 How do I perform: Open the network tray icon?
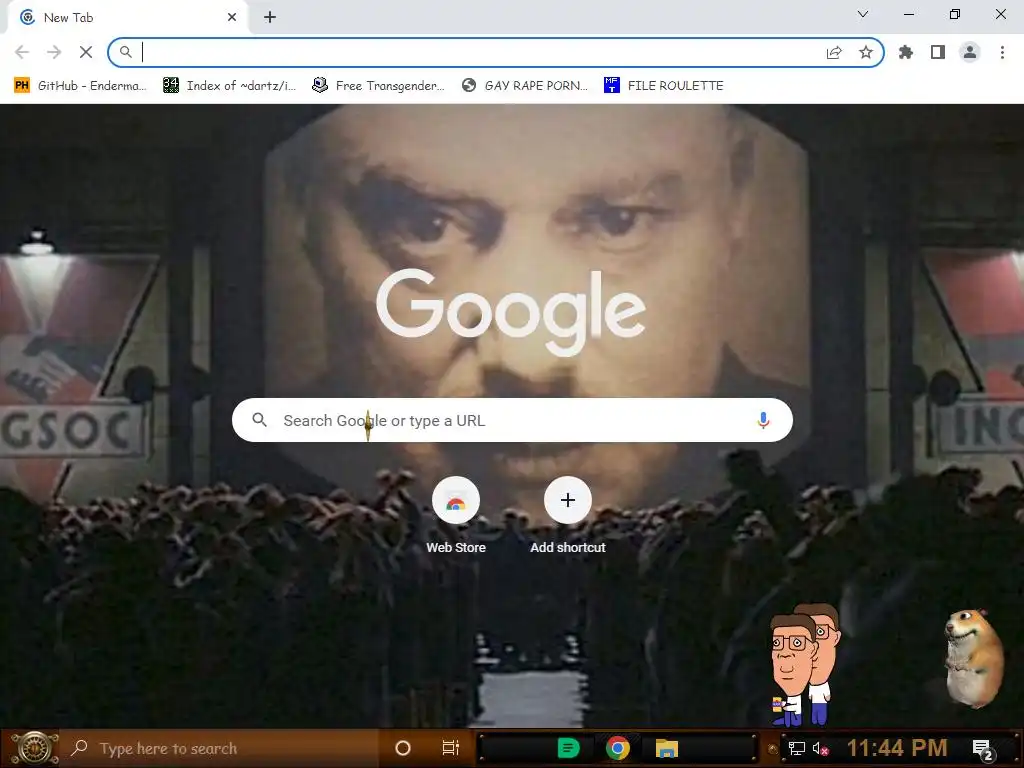pyautogui.click(x=797, y=748)
